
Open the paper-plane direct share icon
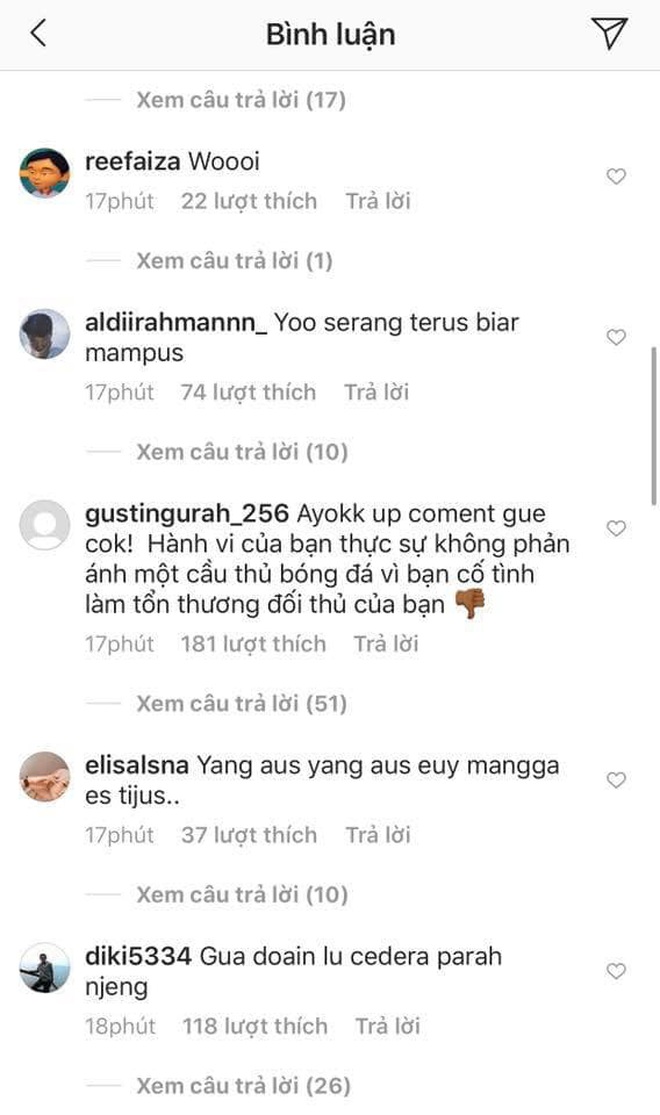(609, 33)
